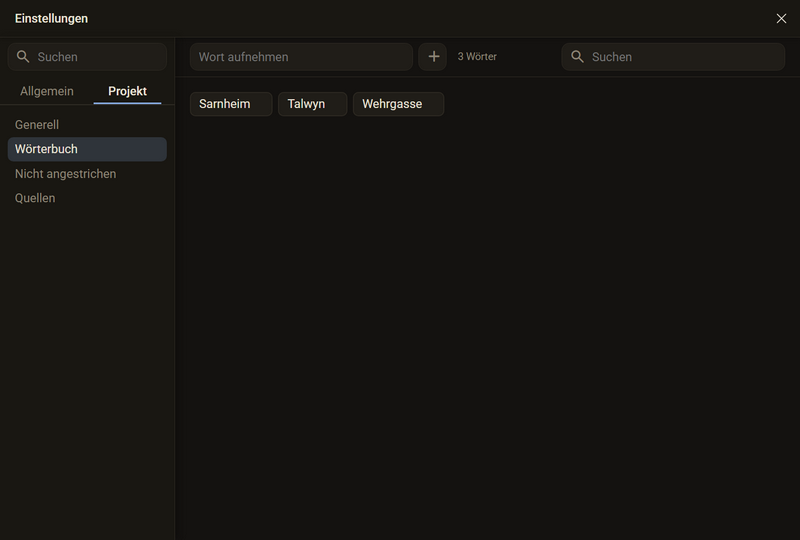Select the Projekt tab

coord(128,91)
